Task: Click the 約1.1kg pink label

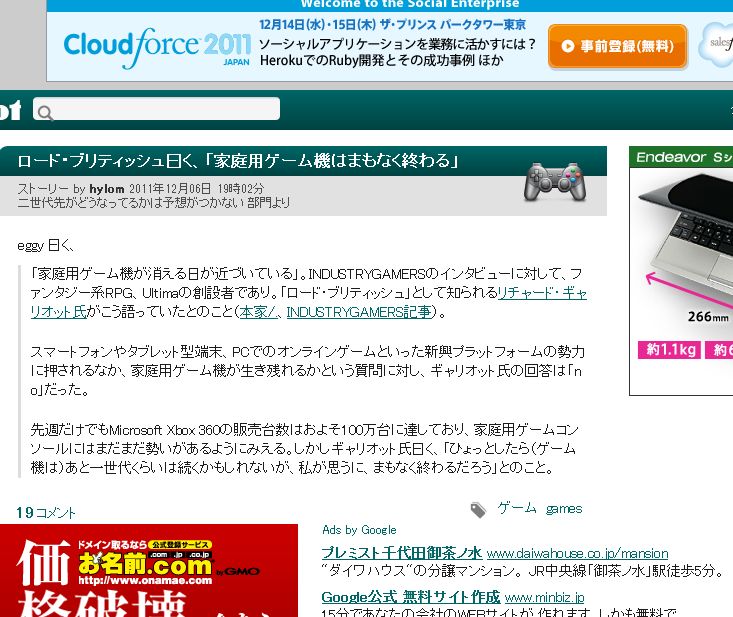Action: (x=669, y=350)
